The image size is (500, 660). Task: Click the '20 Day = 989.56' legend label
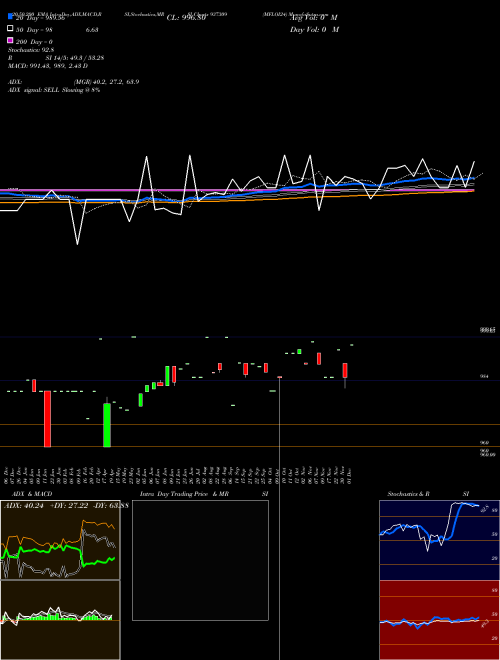point(40,18)
